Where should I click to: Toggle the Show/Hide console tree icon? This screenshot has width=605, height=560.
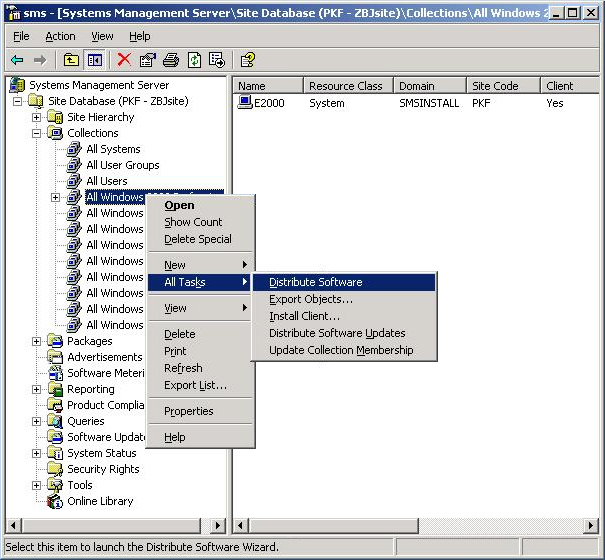click(x=95, y=60)
